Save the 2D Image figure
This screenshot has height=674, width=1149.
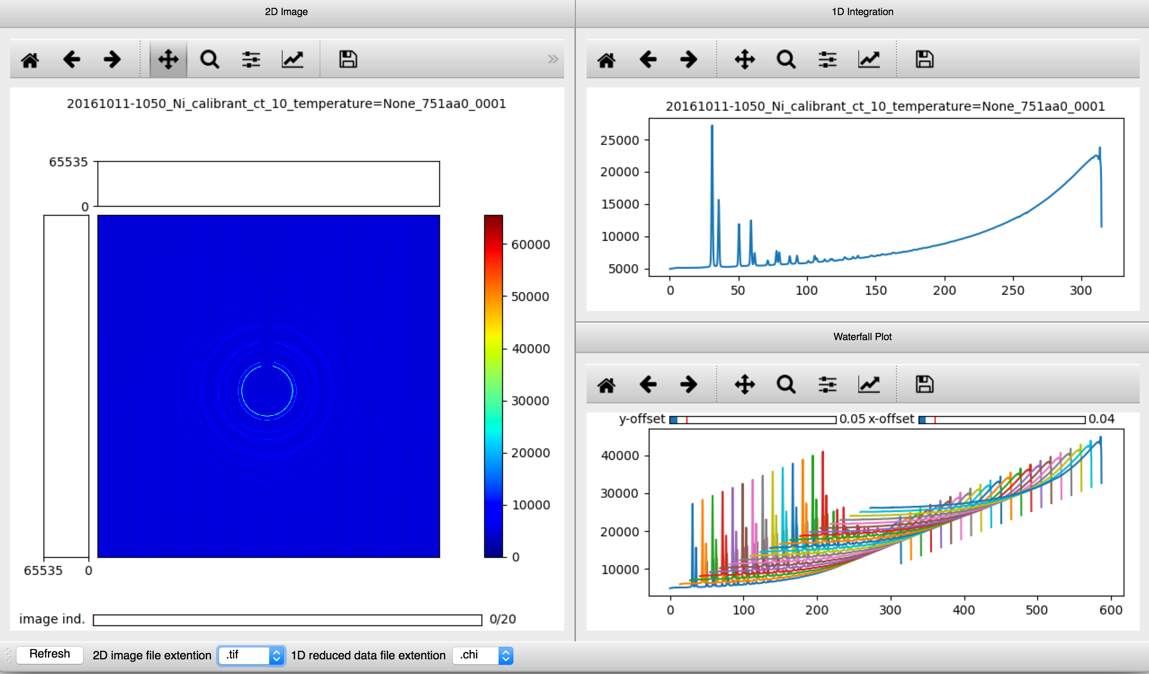tap(348, 60)
